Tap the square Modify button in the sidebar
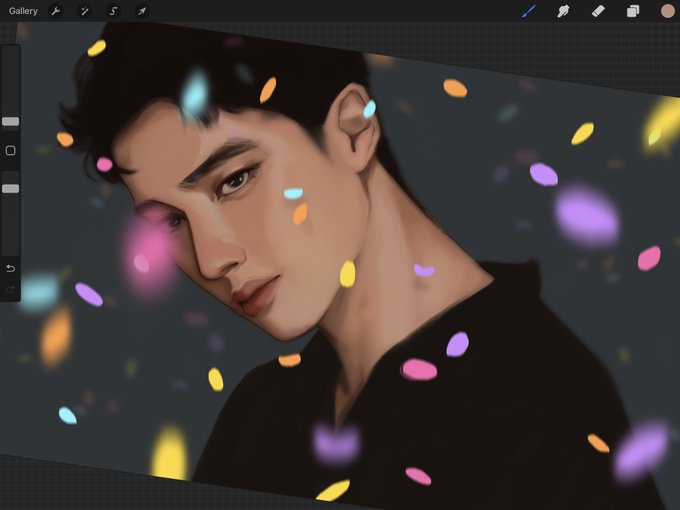The width and height of the screenshot is (680, 510). click(10, 150)
